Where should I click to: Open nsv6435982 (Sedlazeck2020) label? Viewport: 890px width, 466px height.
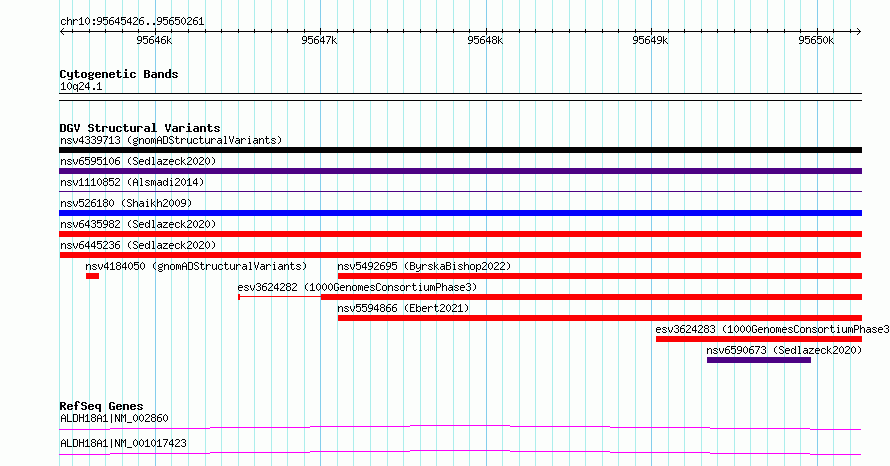(x=138, y=224)
